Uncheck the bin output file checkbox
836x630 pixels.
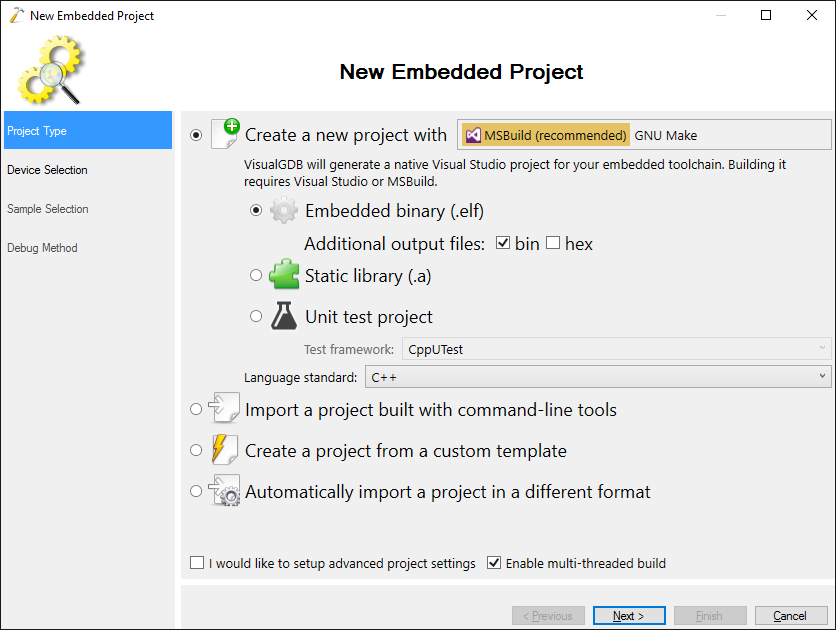503,243
